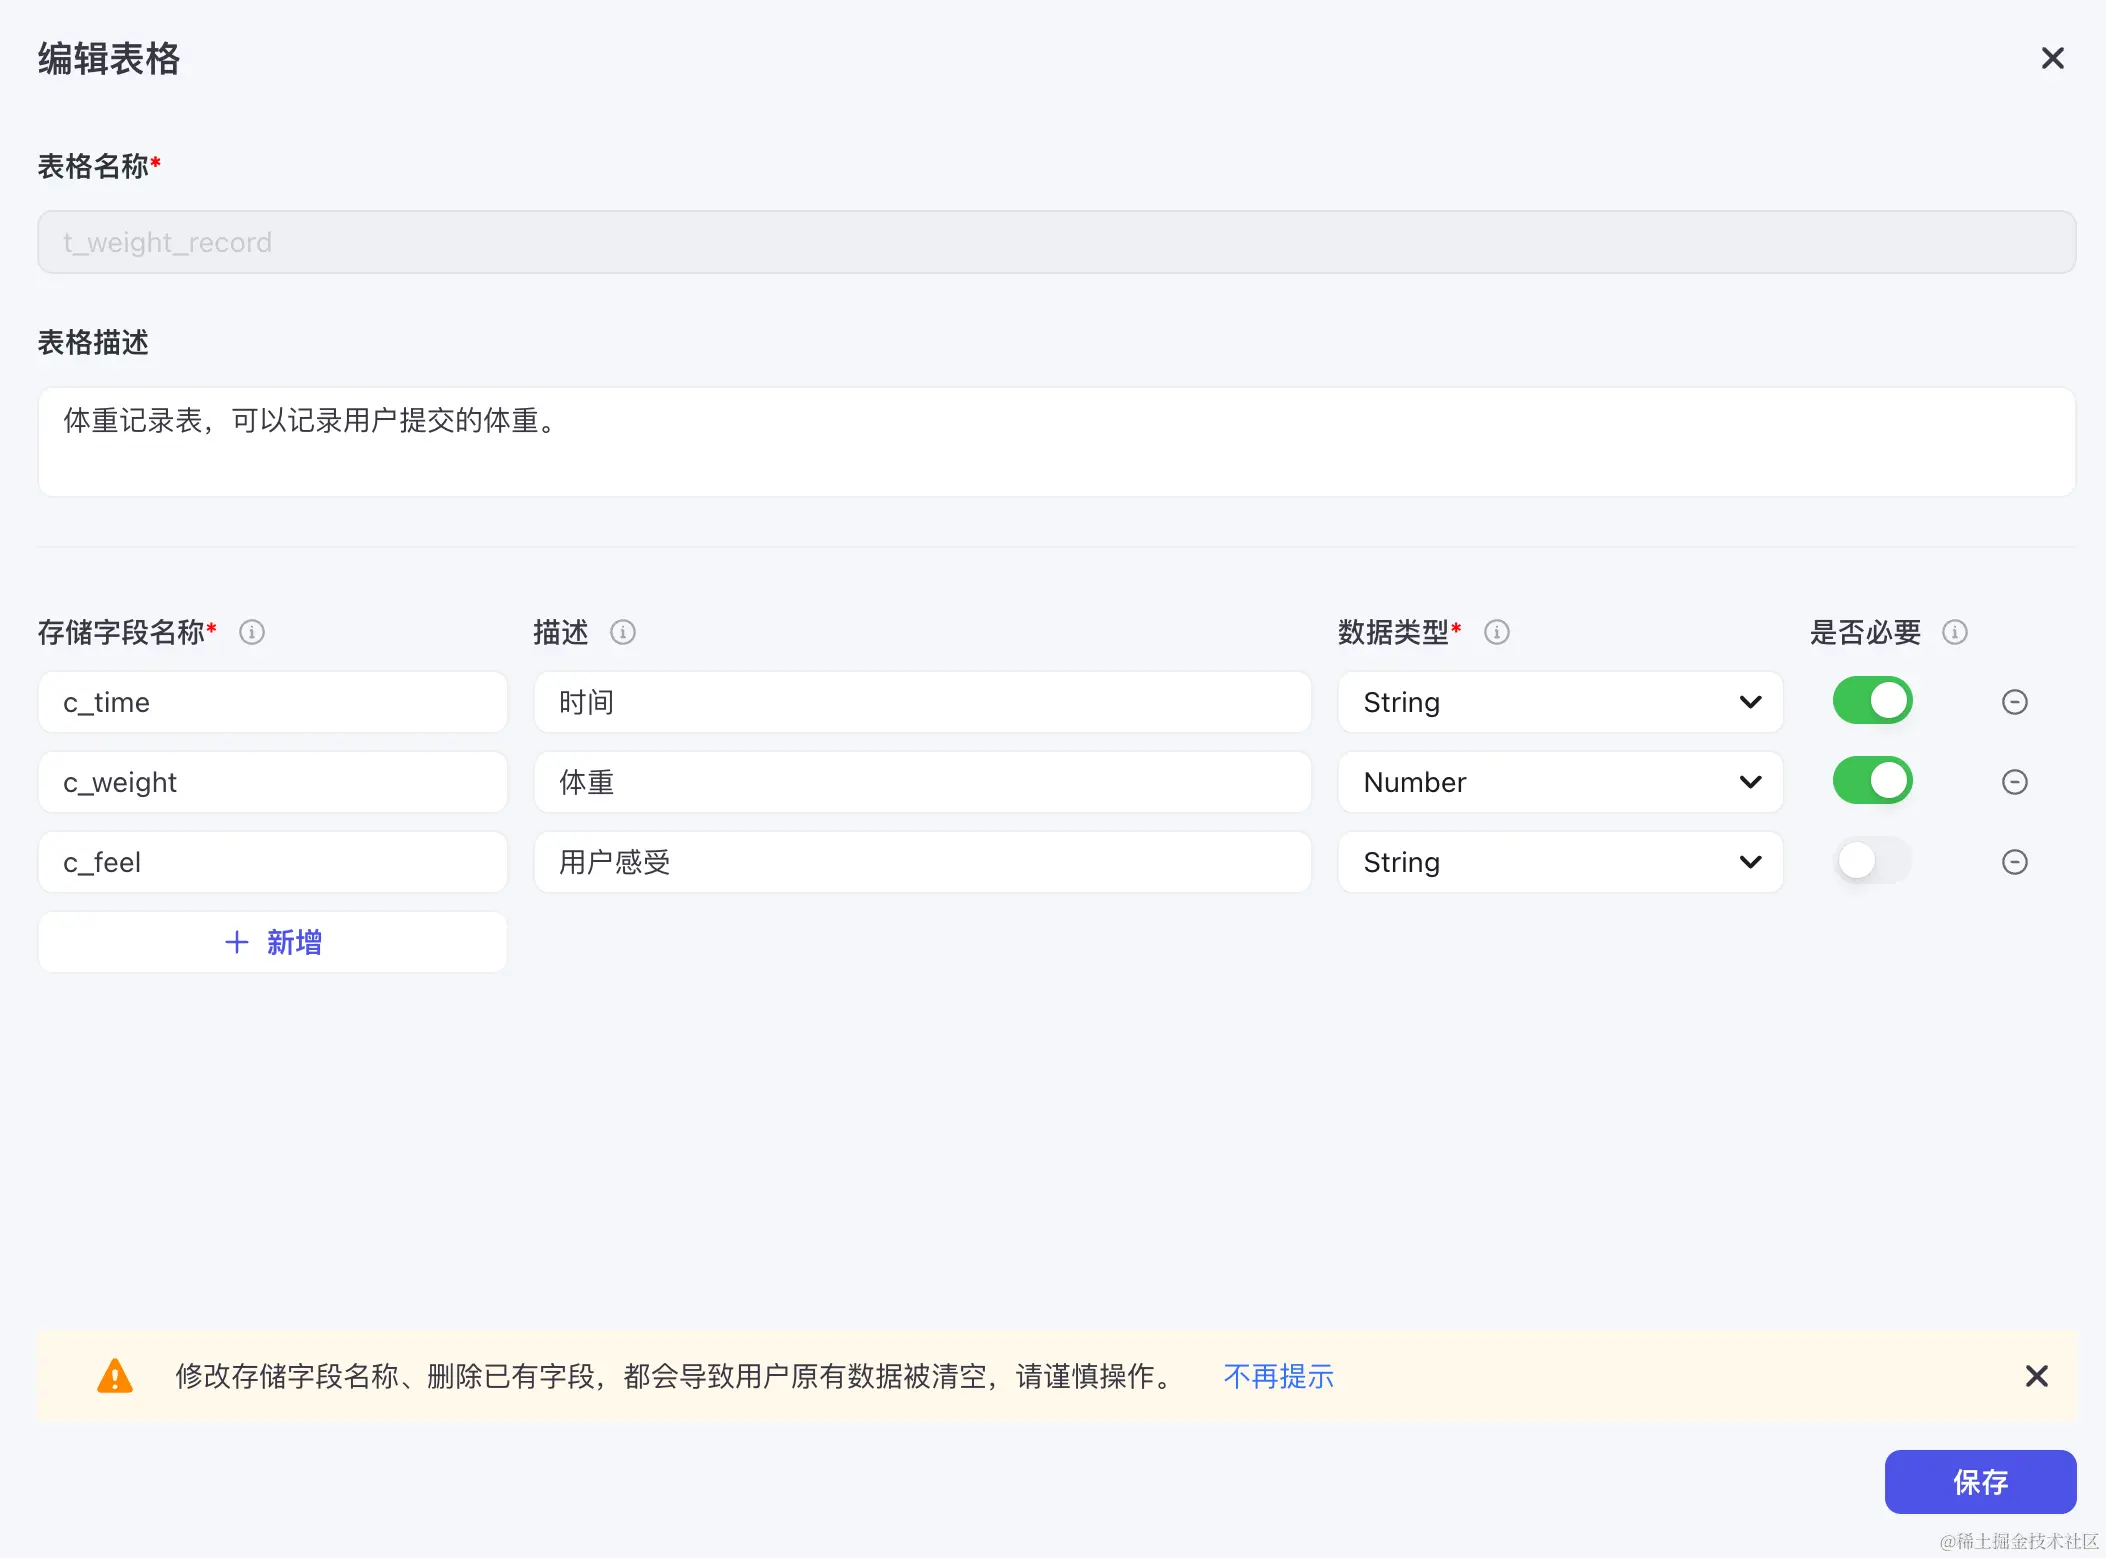Click the 保存 save button
This screenshot has width=2106, height=1558.
pos(1980,1482)
